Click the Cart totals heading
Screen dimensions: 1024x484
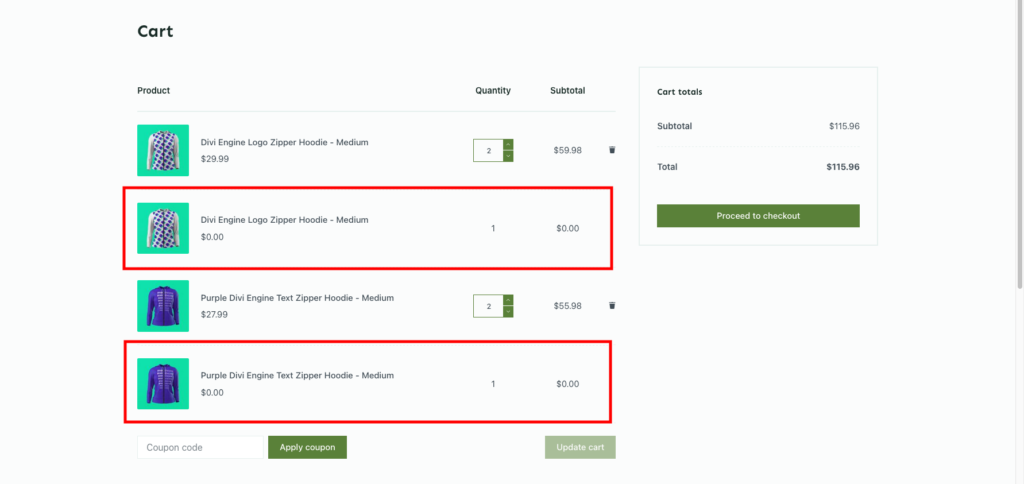coord(680,92)
